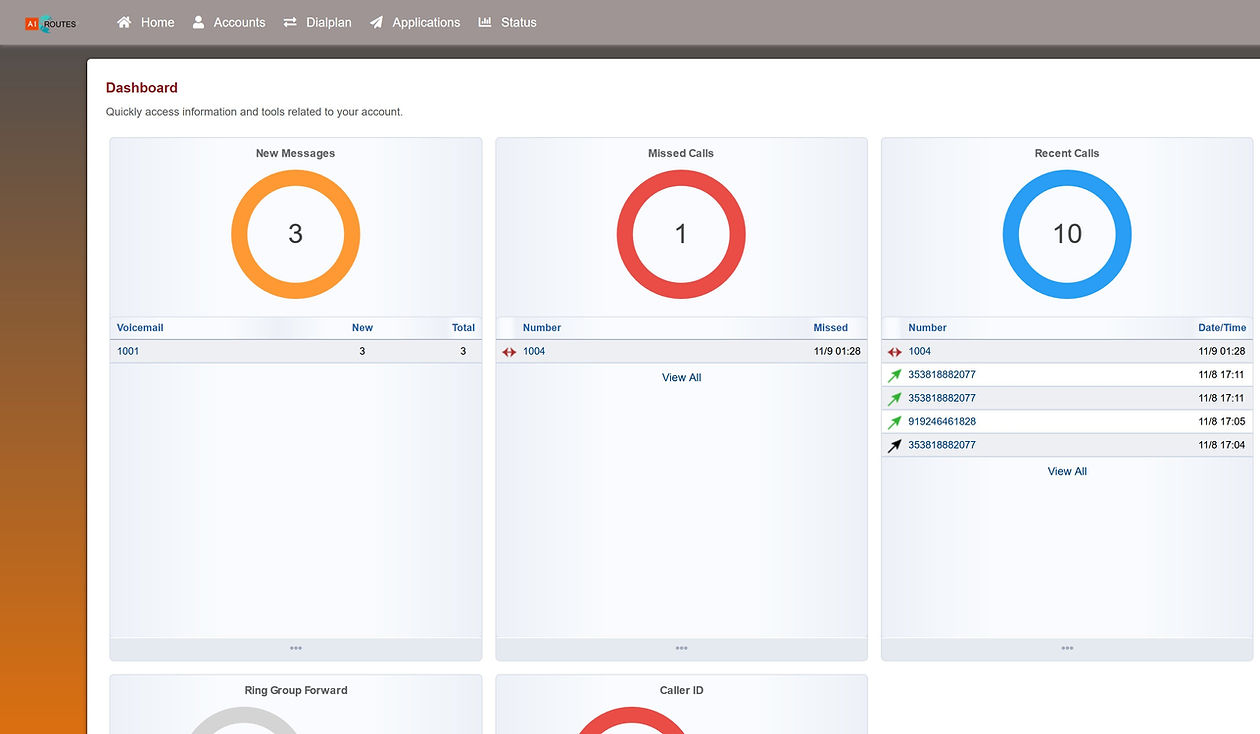Viewport: 1260px width, 734px height.
Task: Click the New column header in messages table
Action: 362,328
